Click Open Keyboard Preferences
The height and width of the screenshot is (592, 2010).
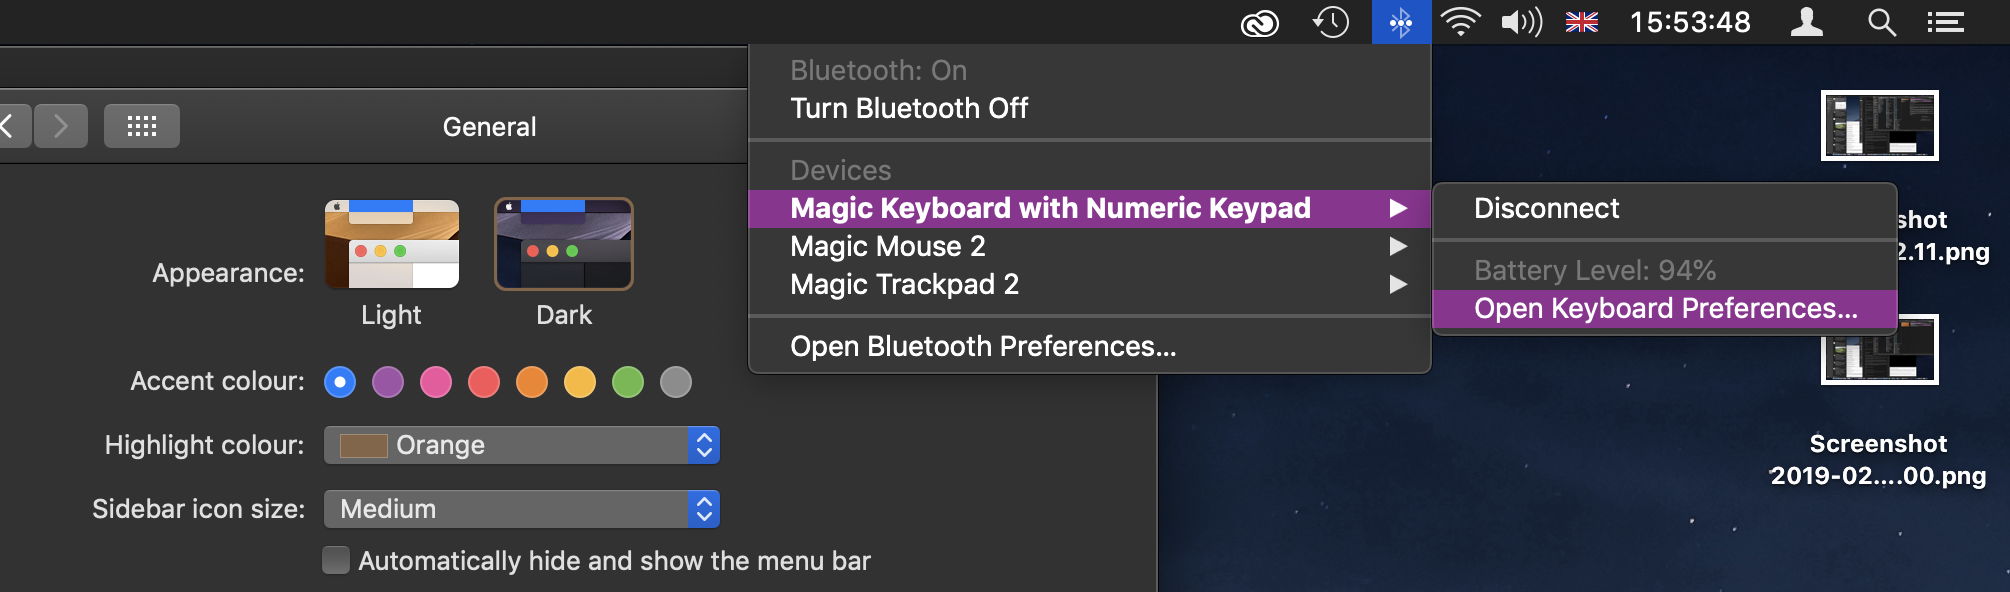(1665, 308)
